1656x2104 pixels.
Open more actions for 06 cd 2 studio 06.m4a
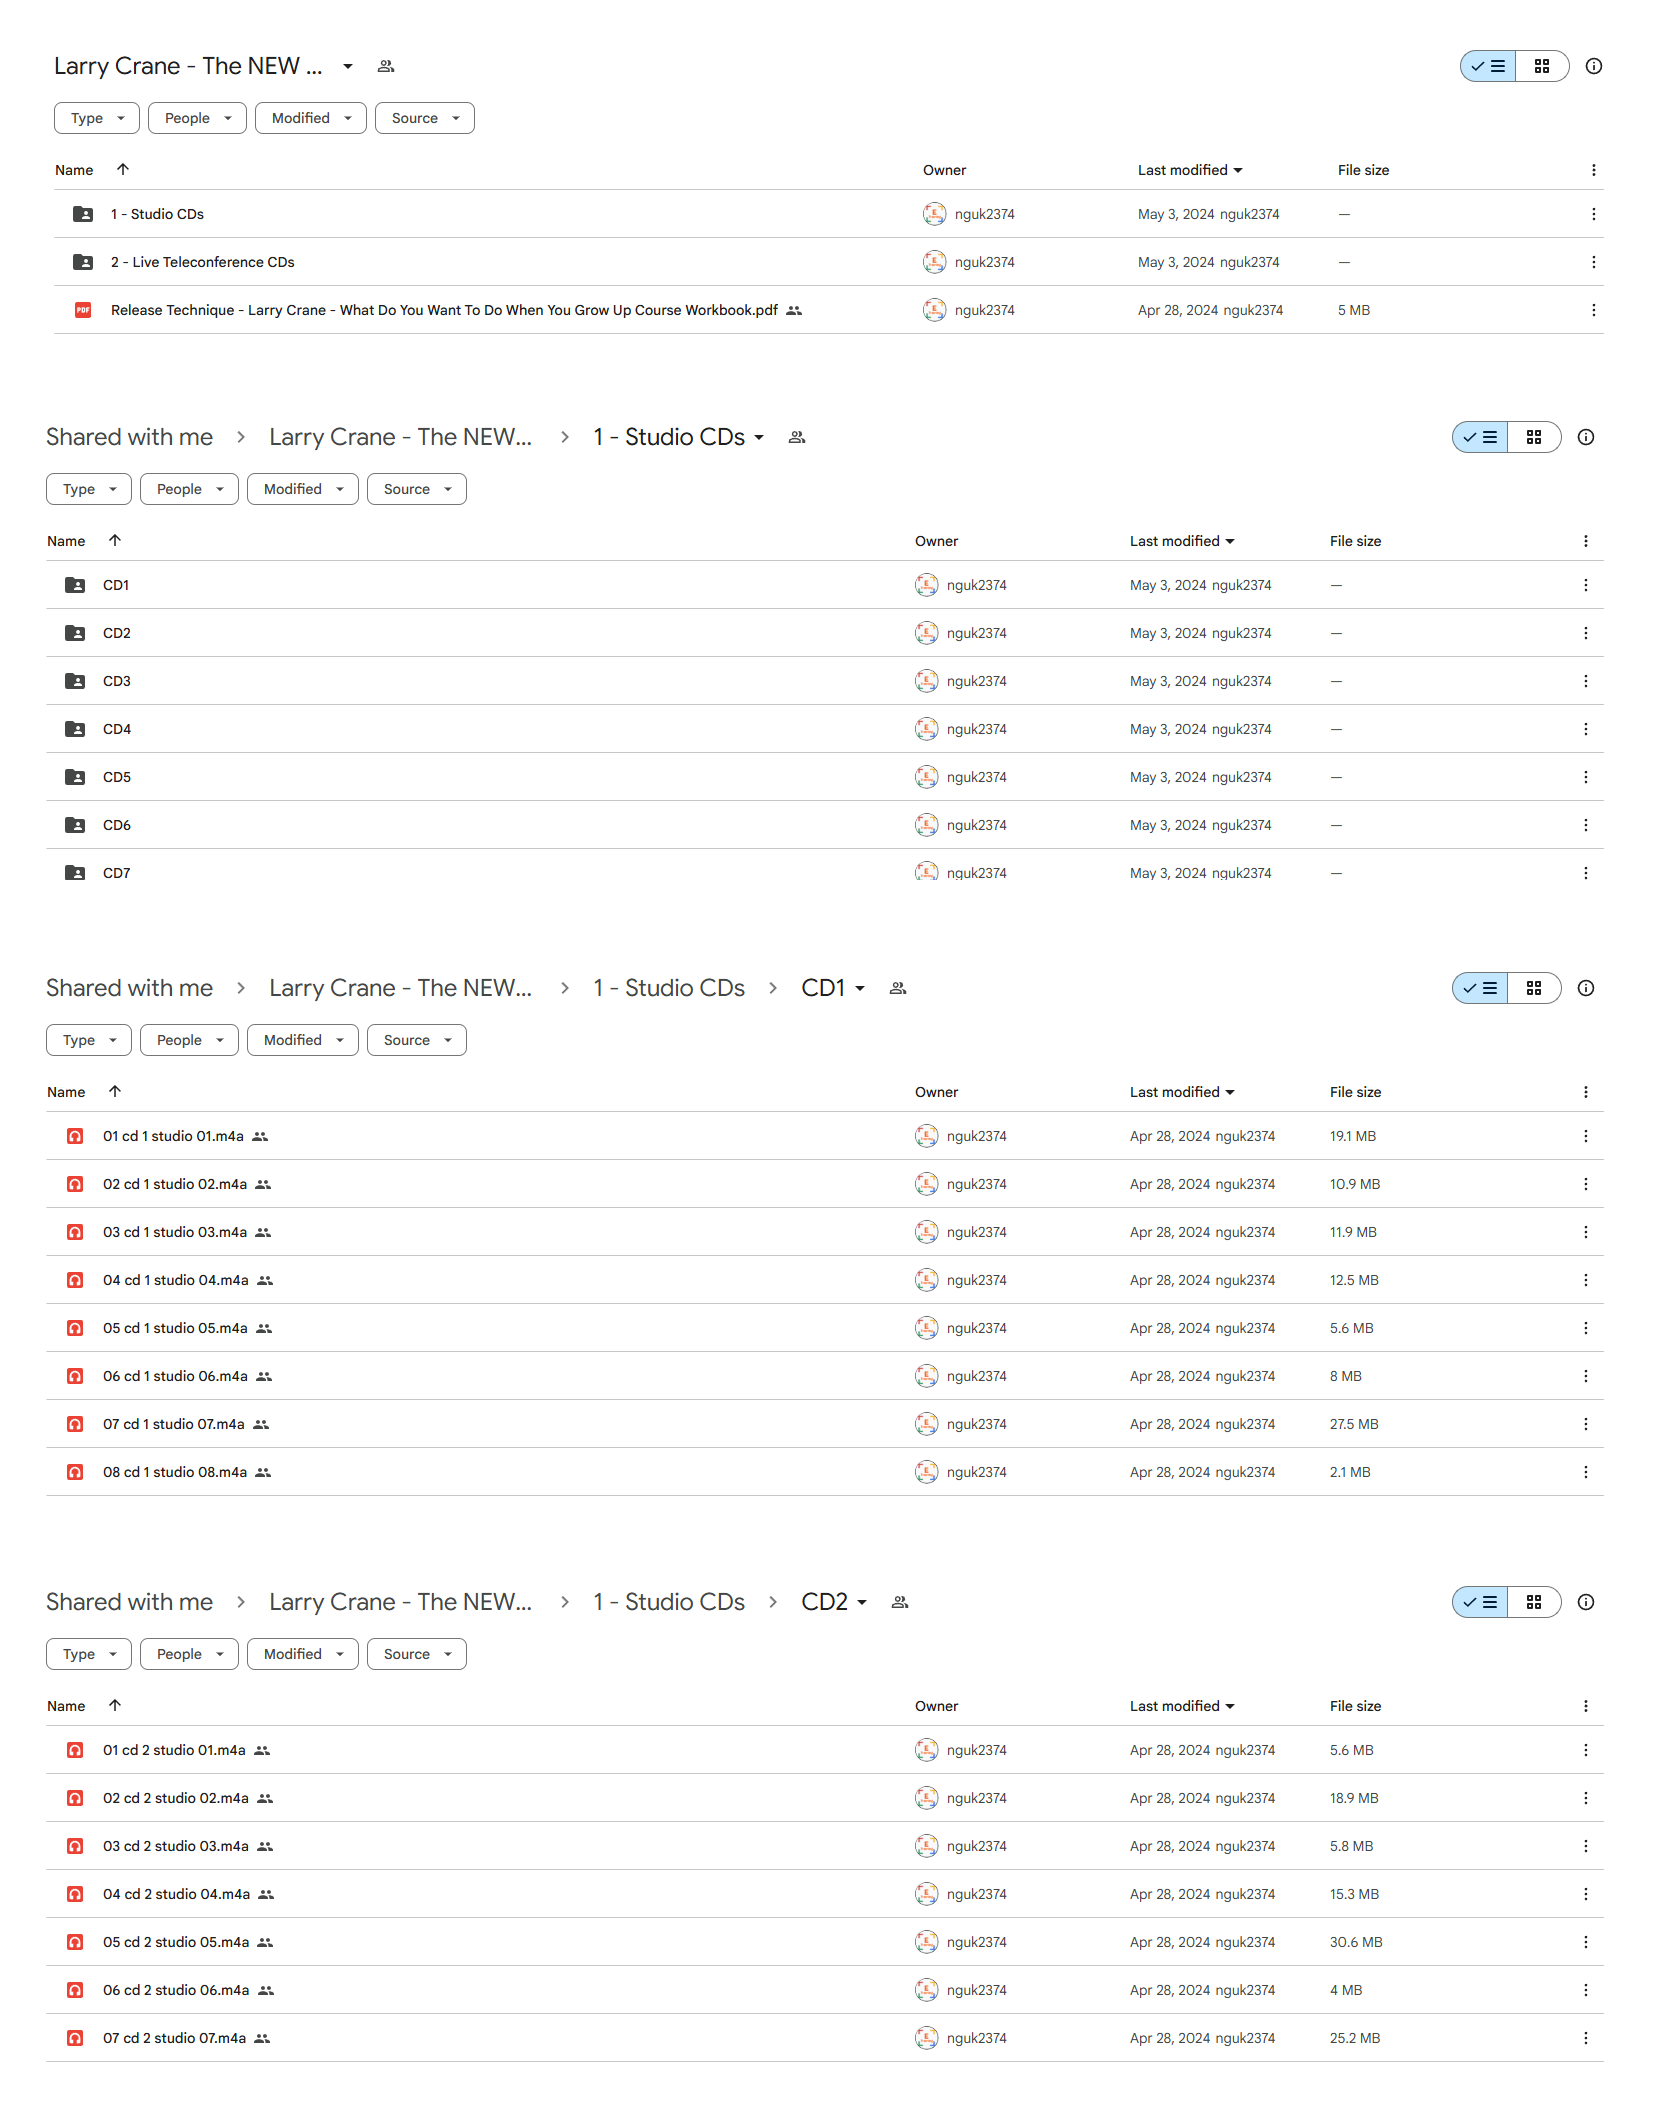tap(1585, 1990)
